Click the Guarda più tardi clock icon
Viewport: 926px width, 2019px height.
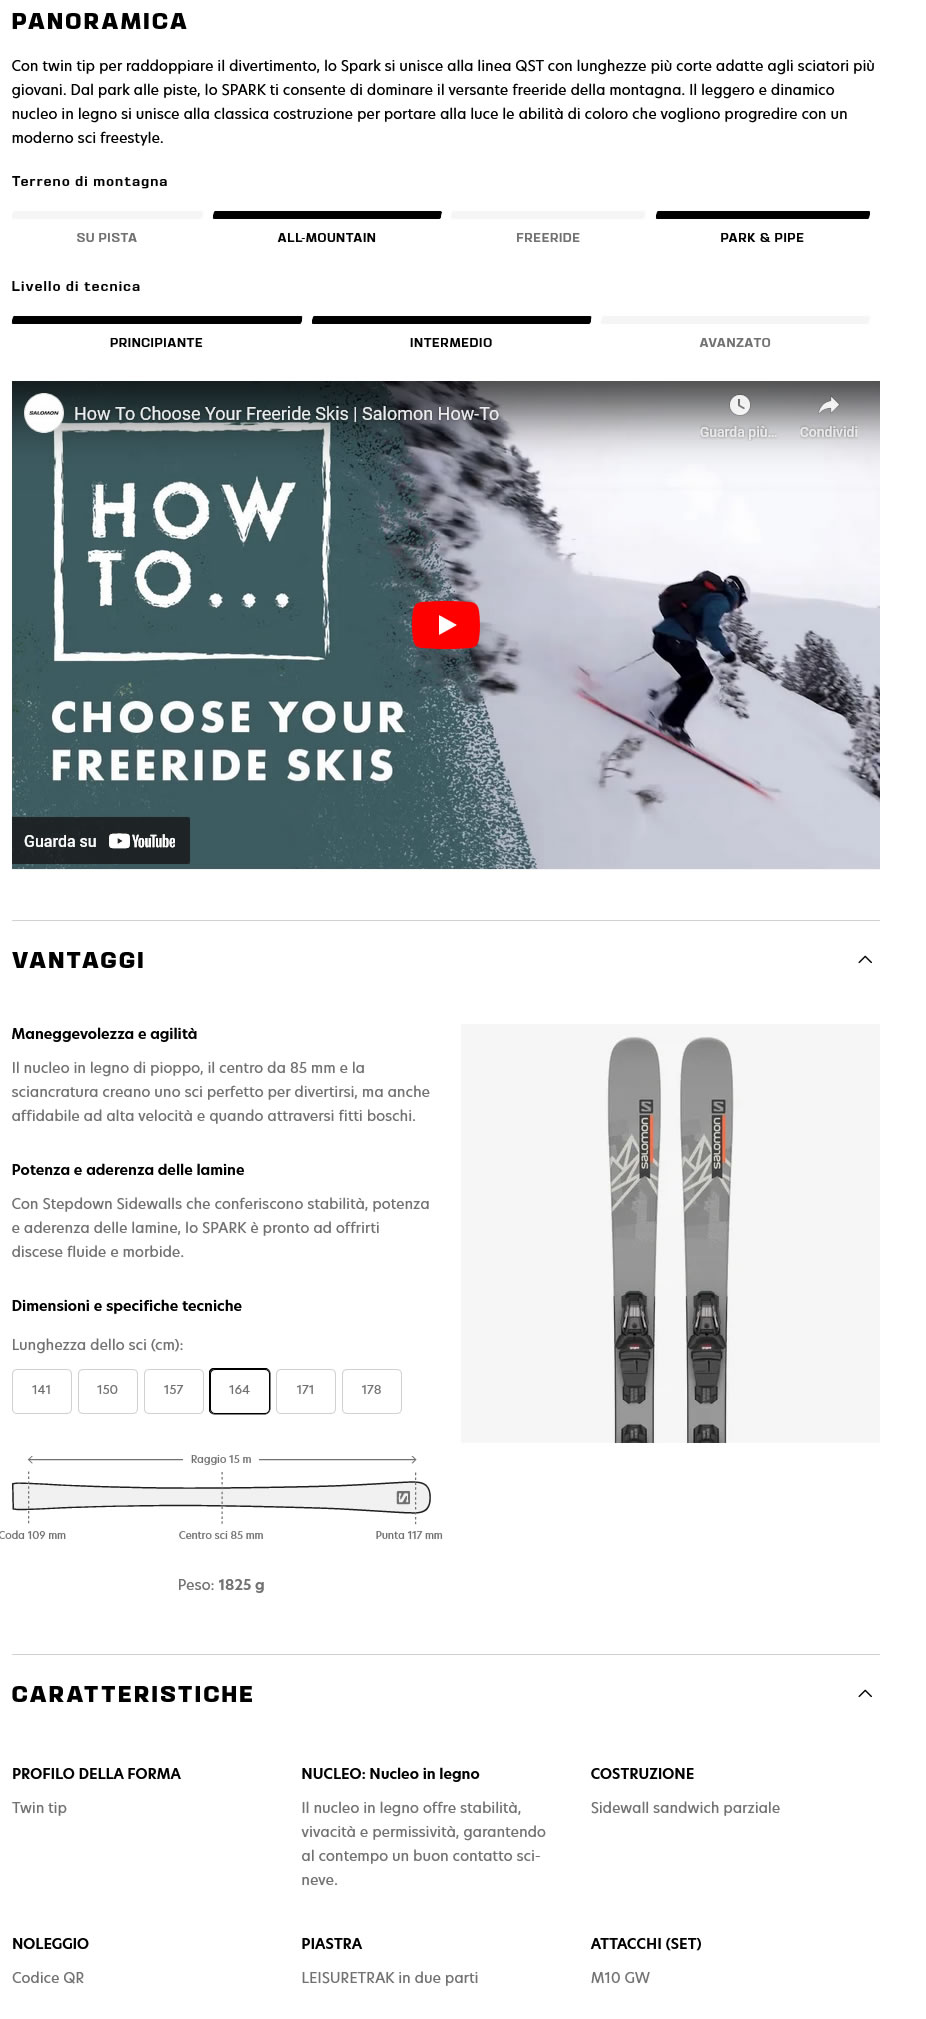739,405
